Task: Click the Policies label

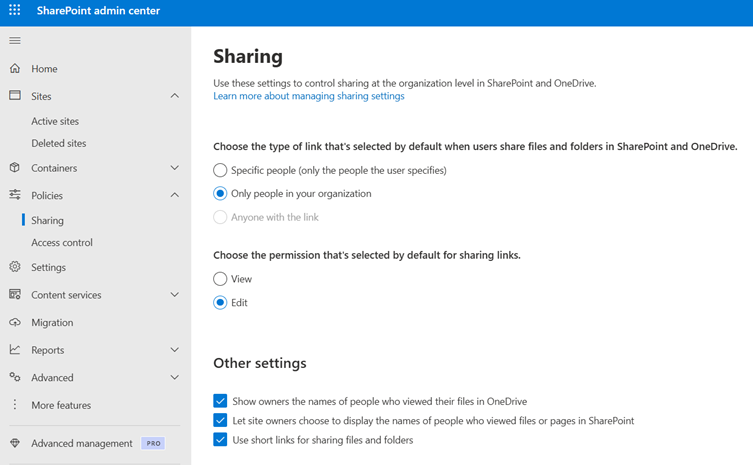Action: tap(47, 196)
